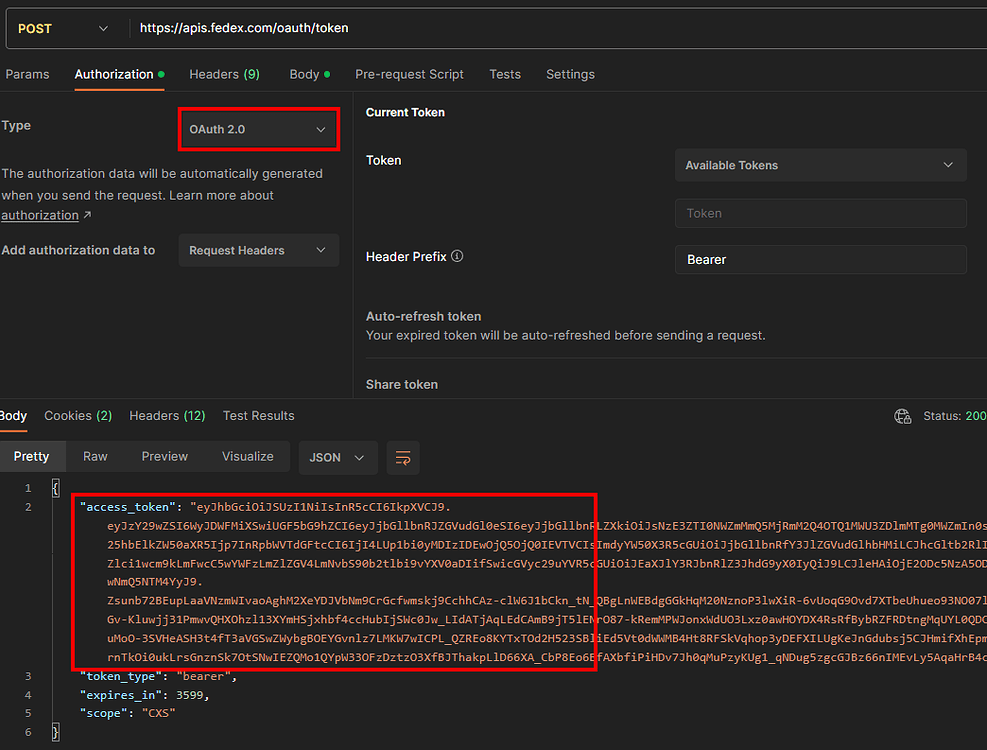Viewport: 987px width, 750px height.
Task: View Cookies (2) in the response section
Action: [x=77, y=415]
